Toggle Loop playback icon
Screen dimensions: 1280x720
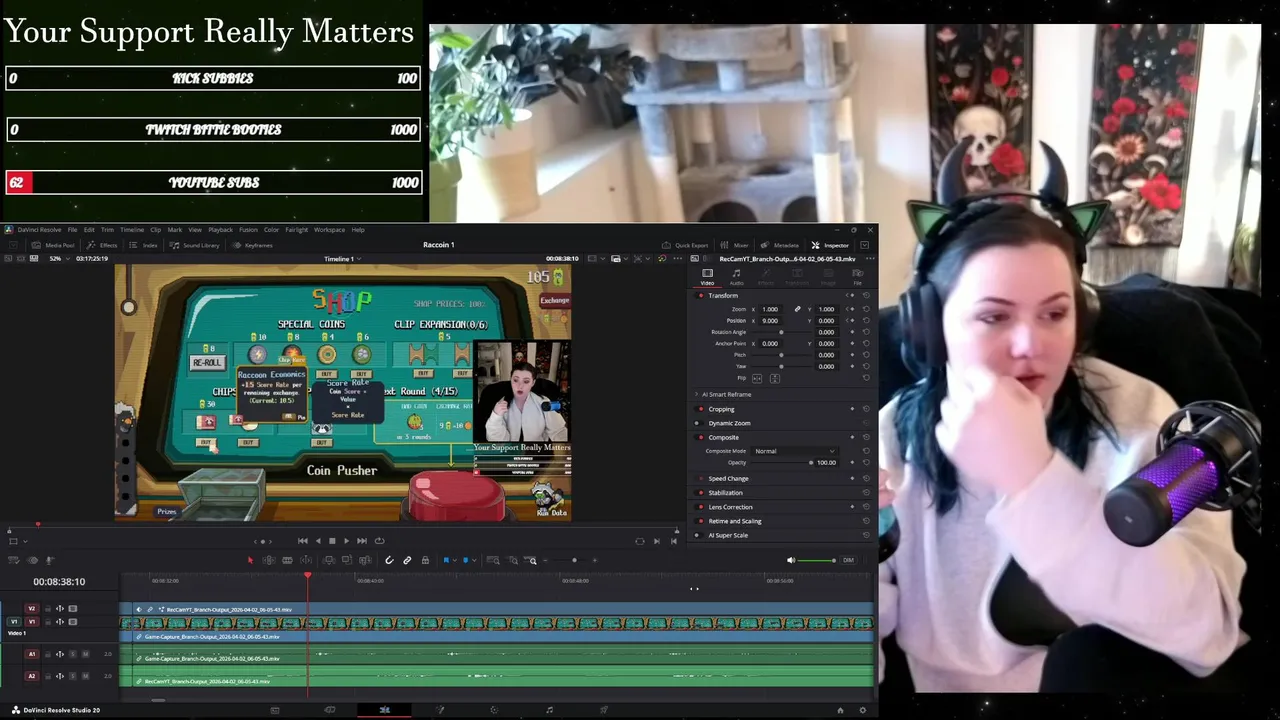point(379,541)
